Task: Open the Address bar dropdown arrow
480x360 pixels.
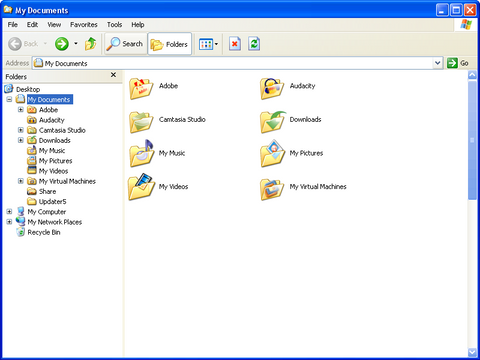Action: [x=437, y=63]
